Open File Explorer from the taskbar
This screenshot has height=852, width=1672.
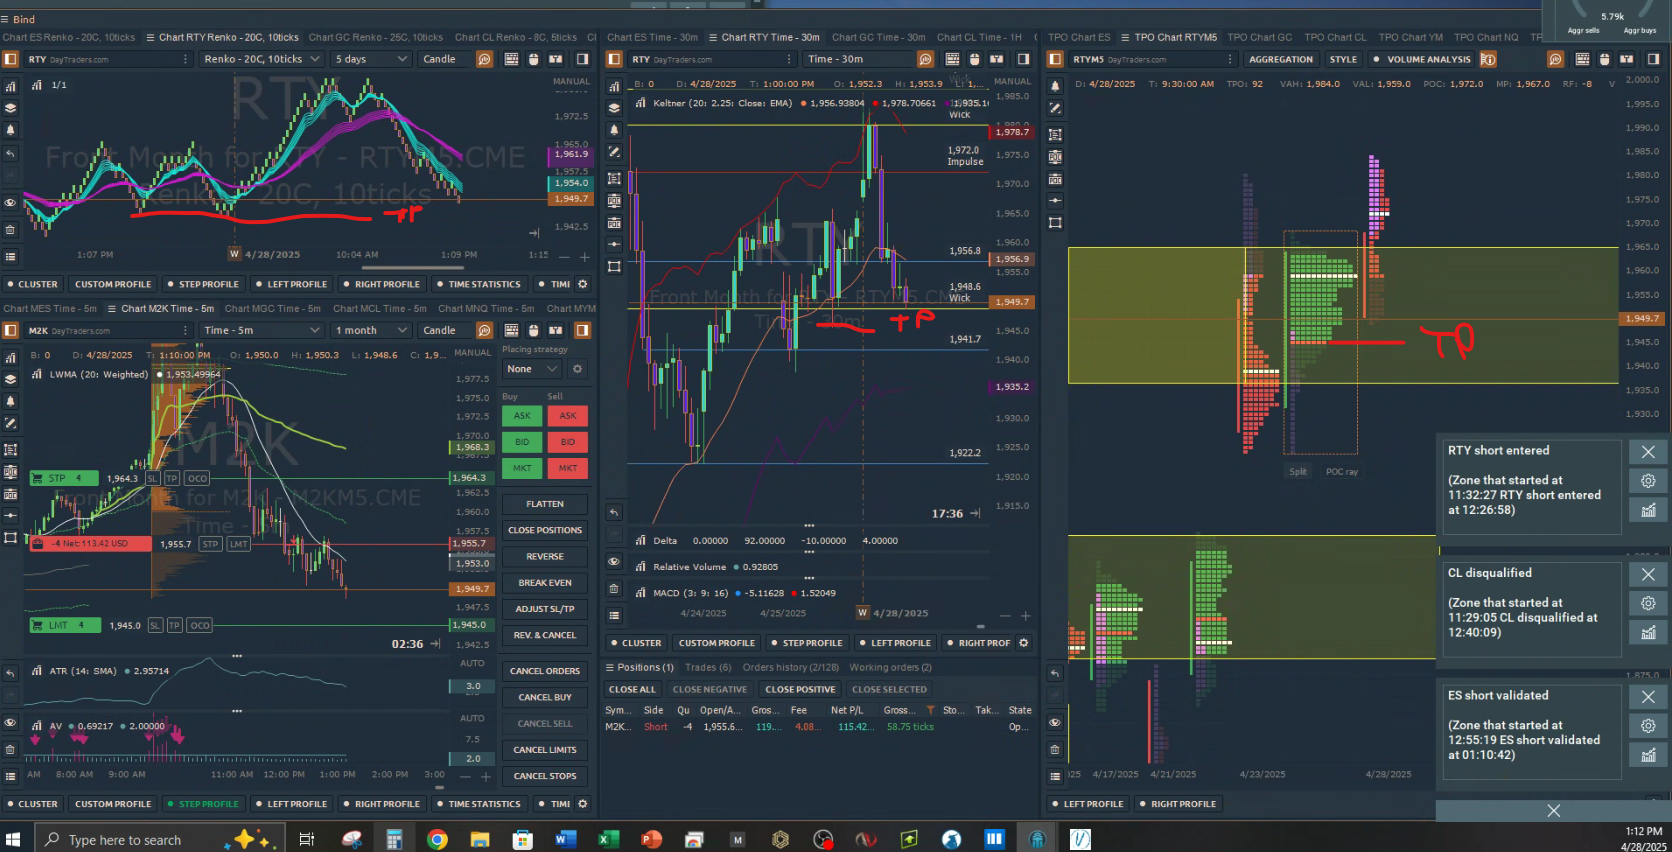click(x=480, y=839)
